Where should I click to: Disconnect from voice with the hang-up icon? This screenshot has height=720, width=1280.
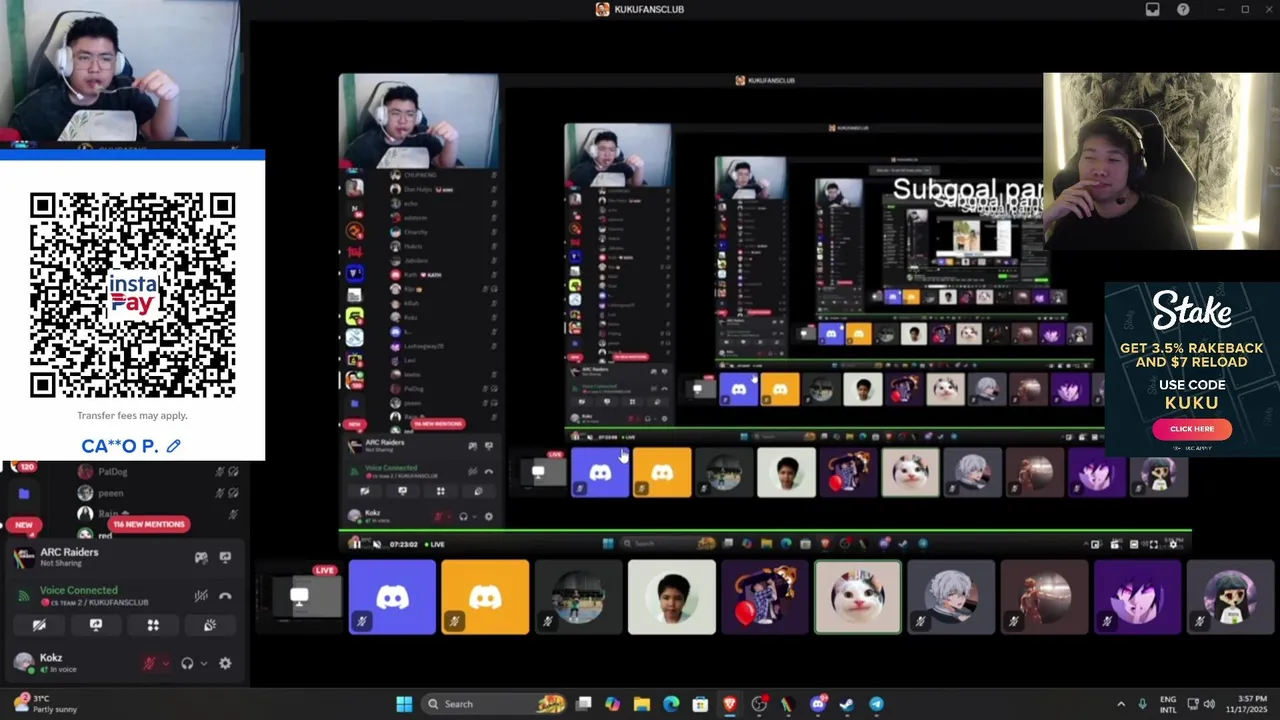[225, 596]
